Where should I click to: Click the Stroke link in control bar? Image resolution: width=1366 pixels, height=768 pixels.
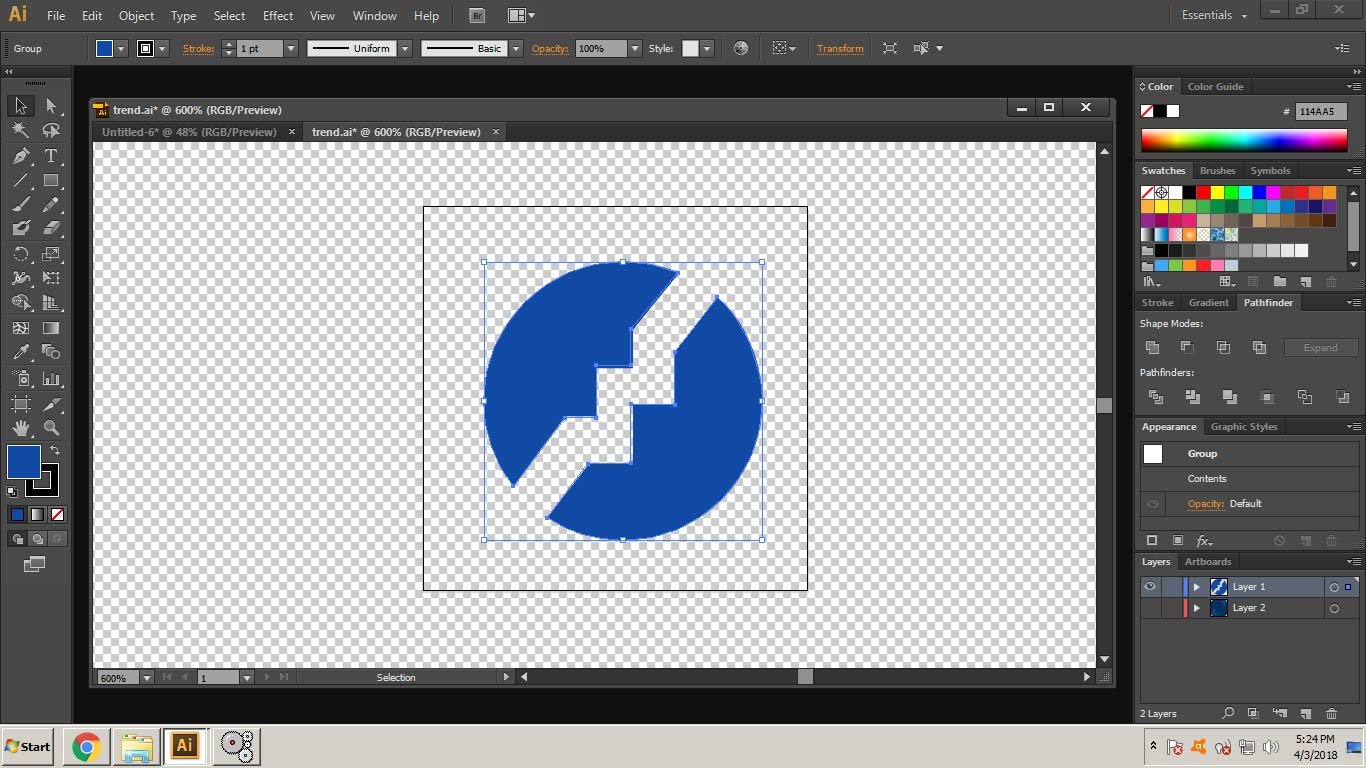(x=198, y=48)
